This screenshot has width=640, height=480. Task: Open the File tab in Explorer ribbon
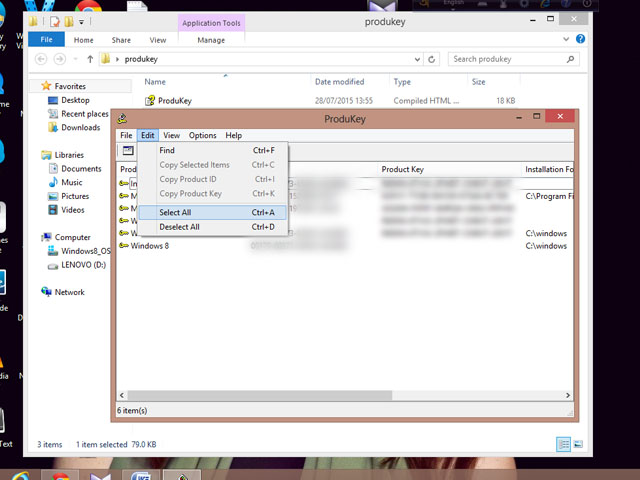(46, 40)
